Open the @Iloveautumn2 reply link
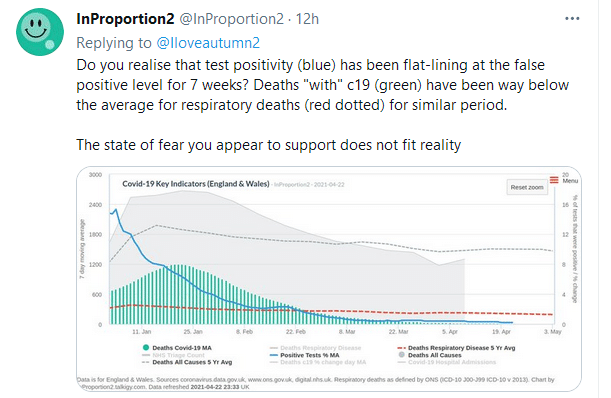This screenshot has width=611, height=398. [x=208, y=43]
